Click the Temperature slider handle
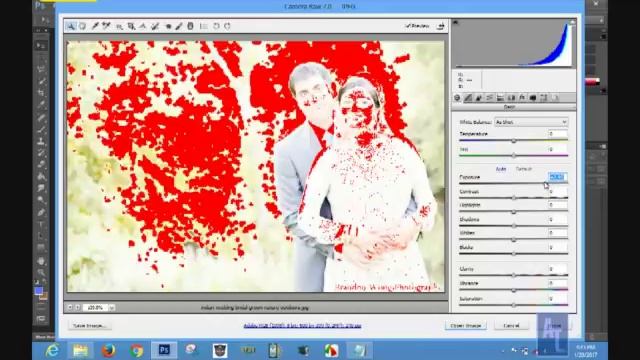The width and height of the screenshot is (640, 360). tap(514, 141)
